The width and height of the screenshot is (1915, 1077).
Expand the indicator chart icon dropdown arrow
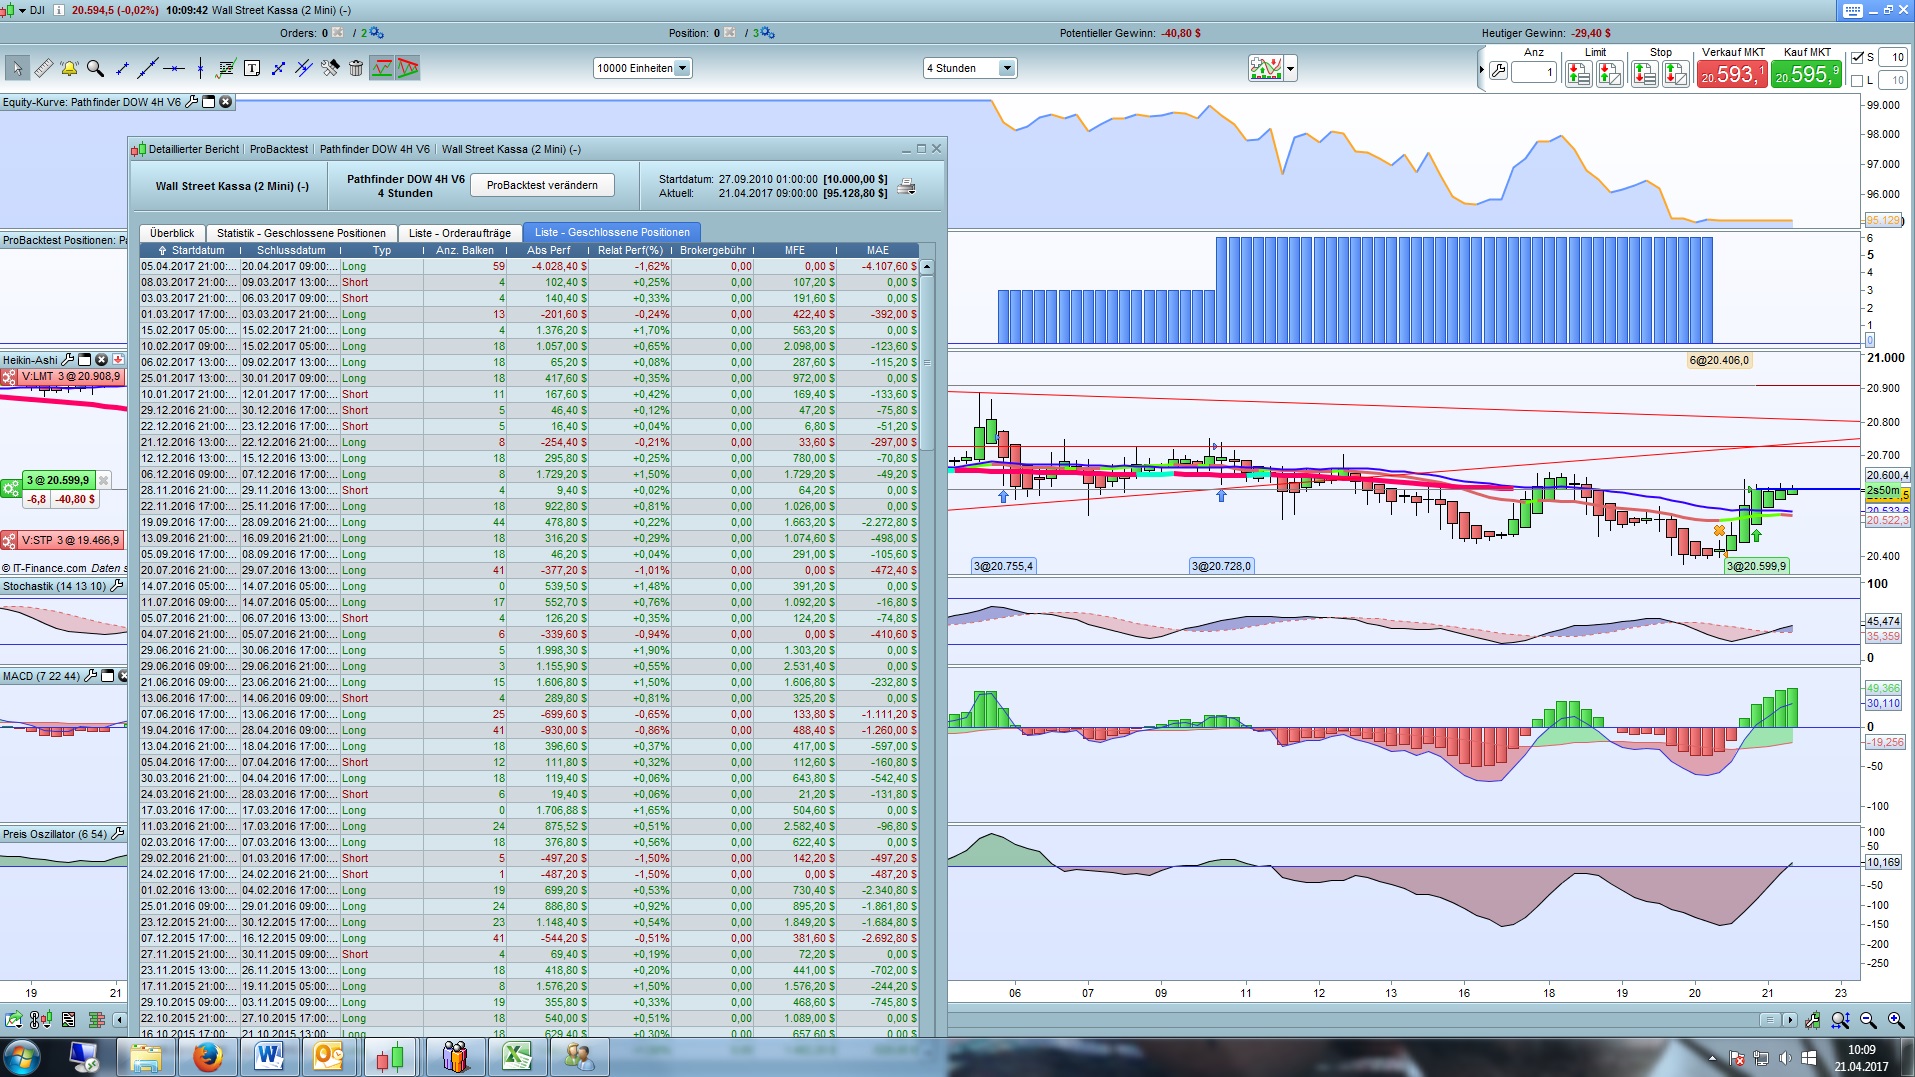1291,69
